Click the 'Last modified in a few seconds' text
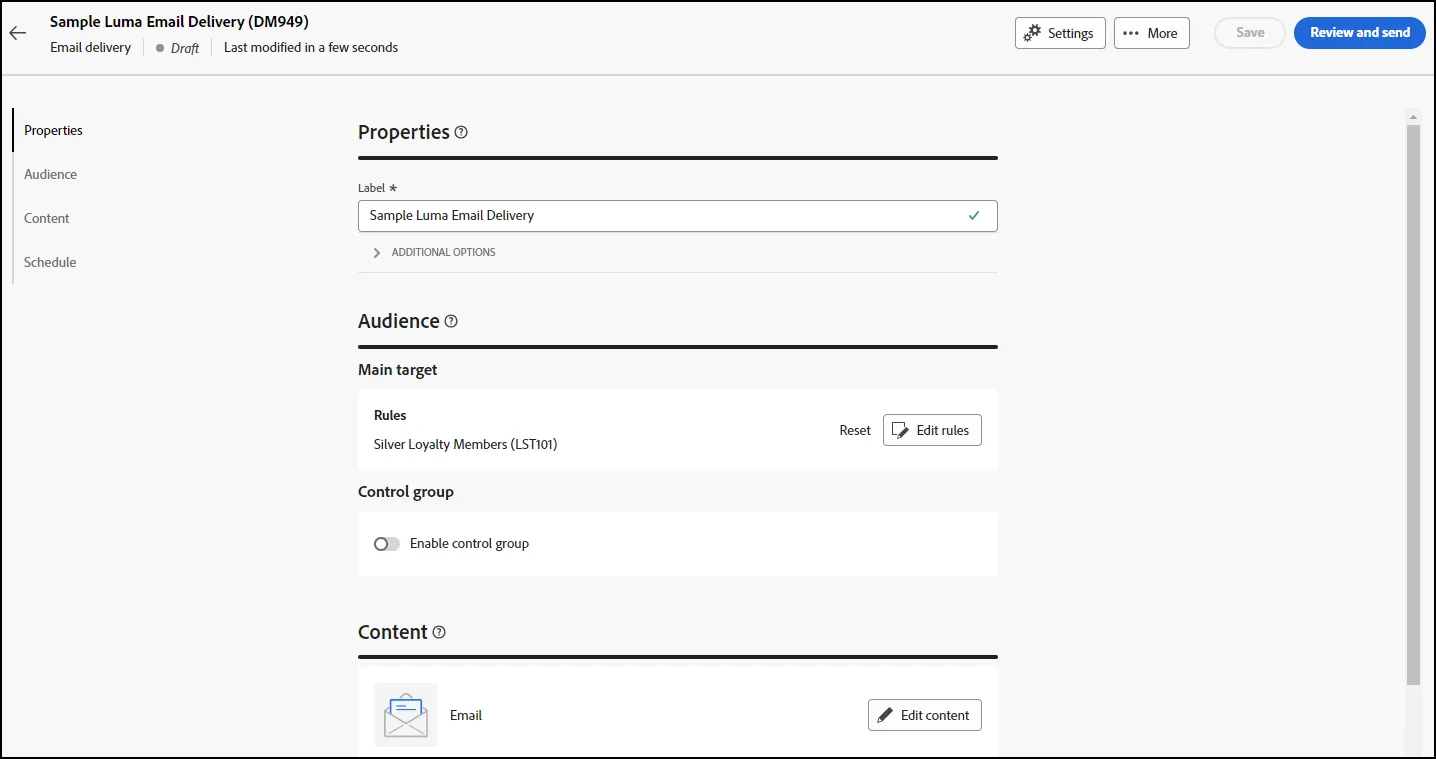The image size is (1436, 759). coord(311,47)
